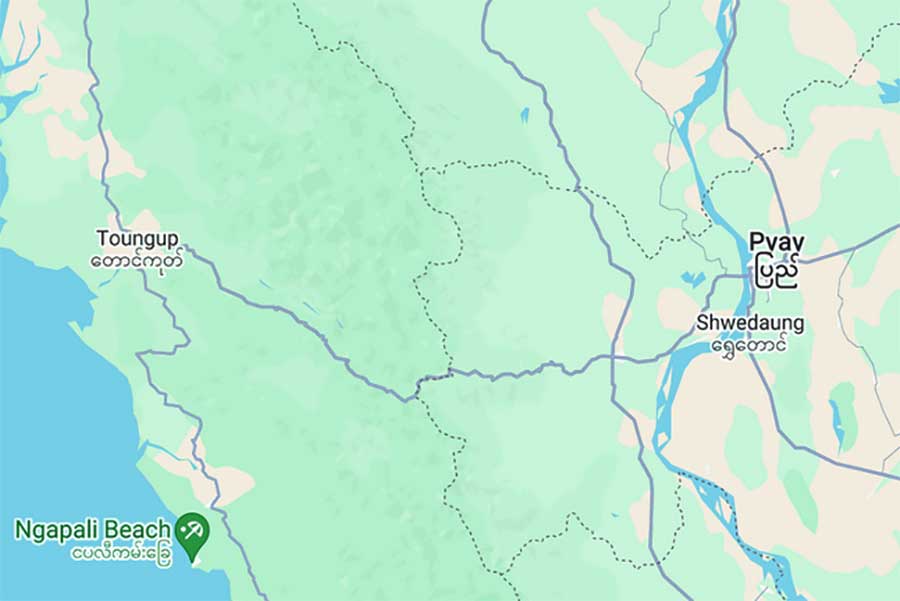
Task: Click the highway leaving Pyay eastward
Action: click(849, 247)
